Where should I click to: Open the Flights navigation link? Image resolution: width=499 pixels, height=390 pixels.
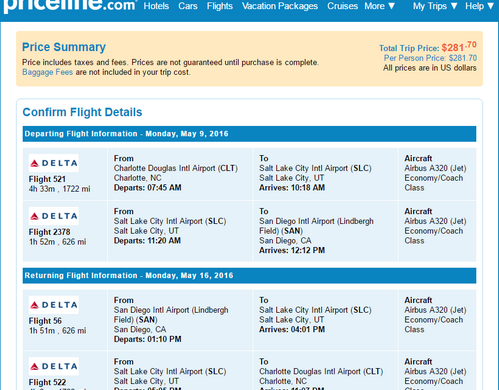point(220,6)
